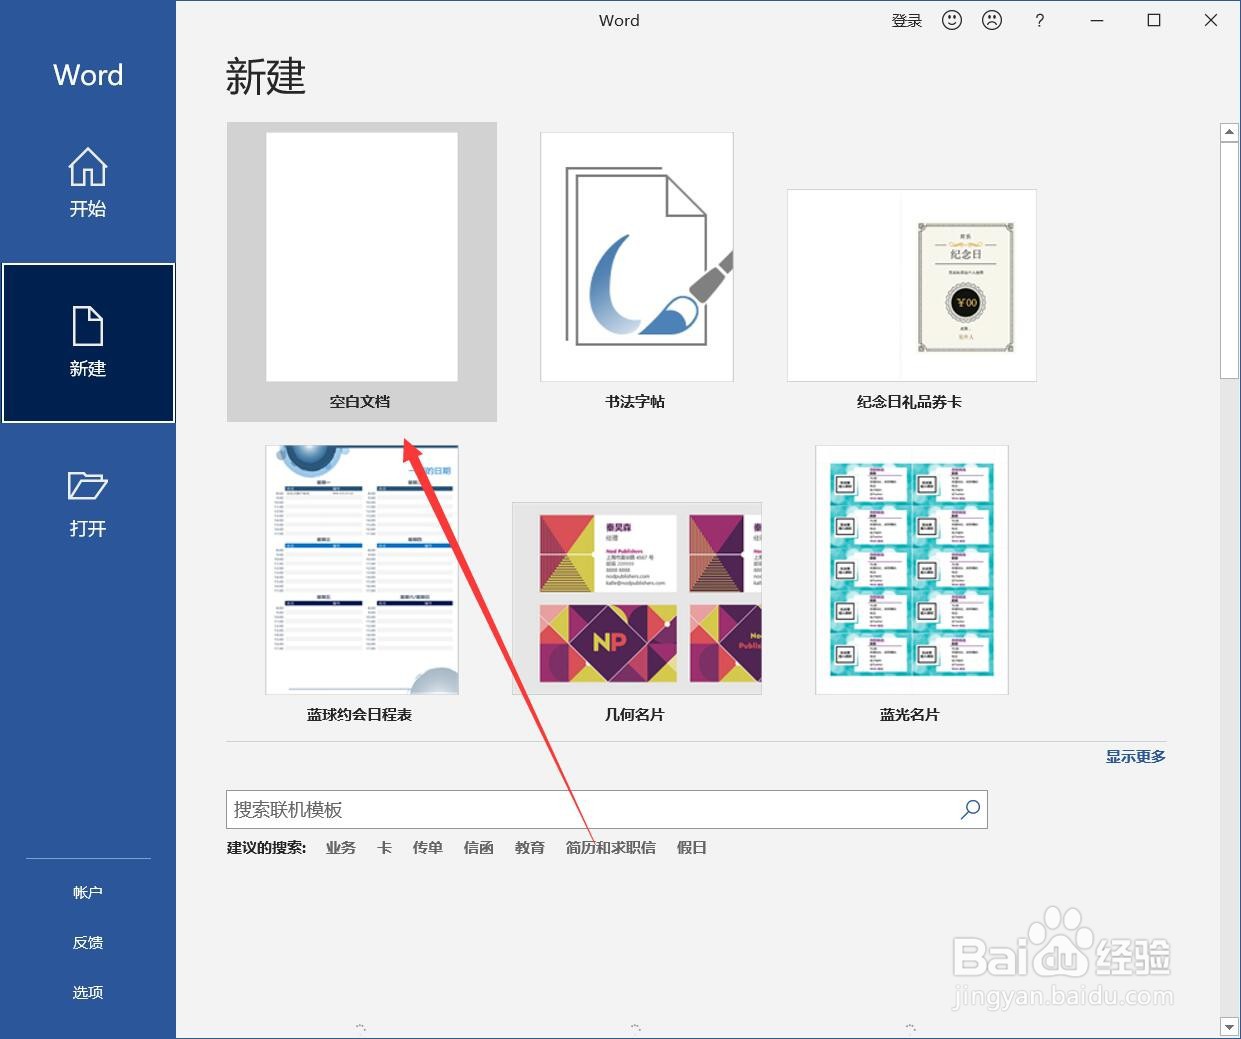
Task: Click suggested search 假日
Action: click(692, 848)
